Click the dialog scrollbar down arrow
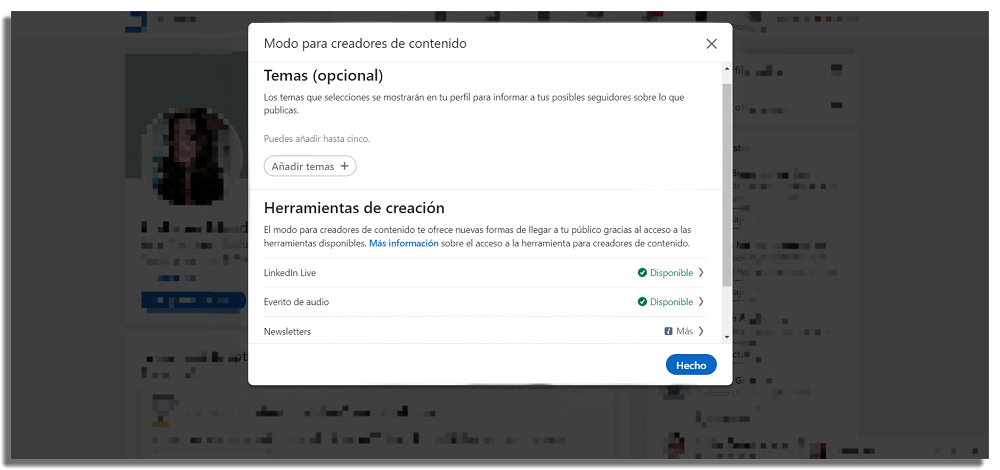The width and height of the screenshot is (1000, 470). click(x=727, y=337)
